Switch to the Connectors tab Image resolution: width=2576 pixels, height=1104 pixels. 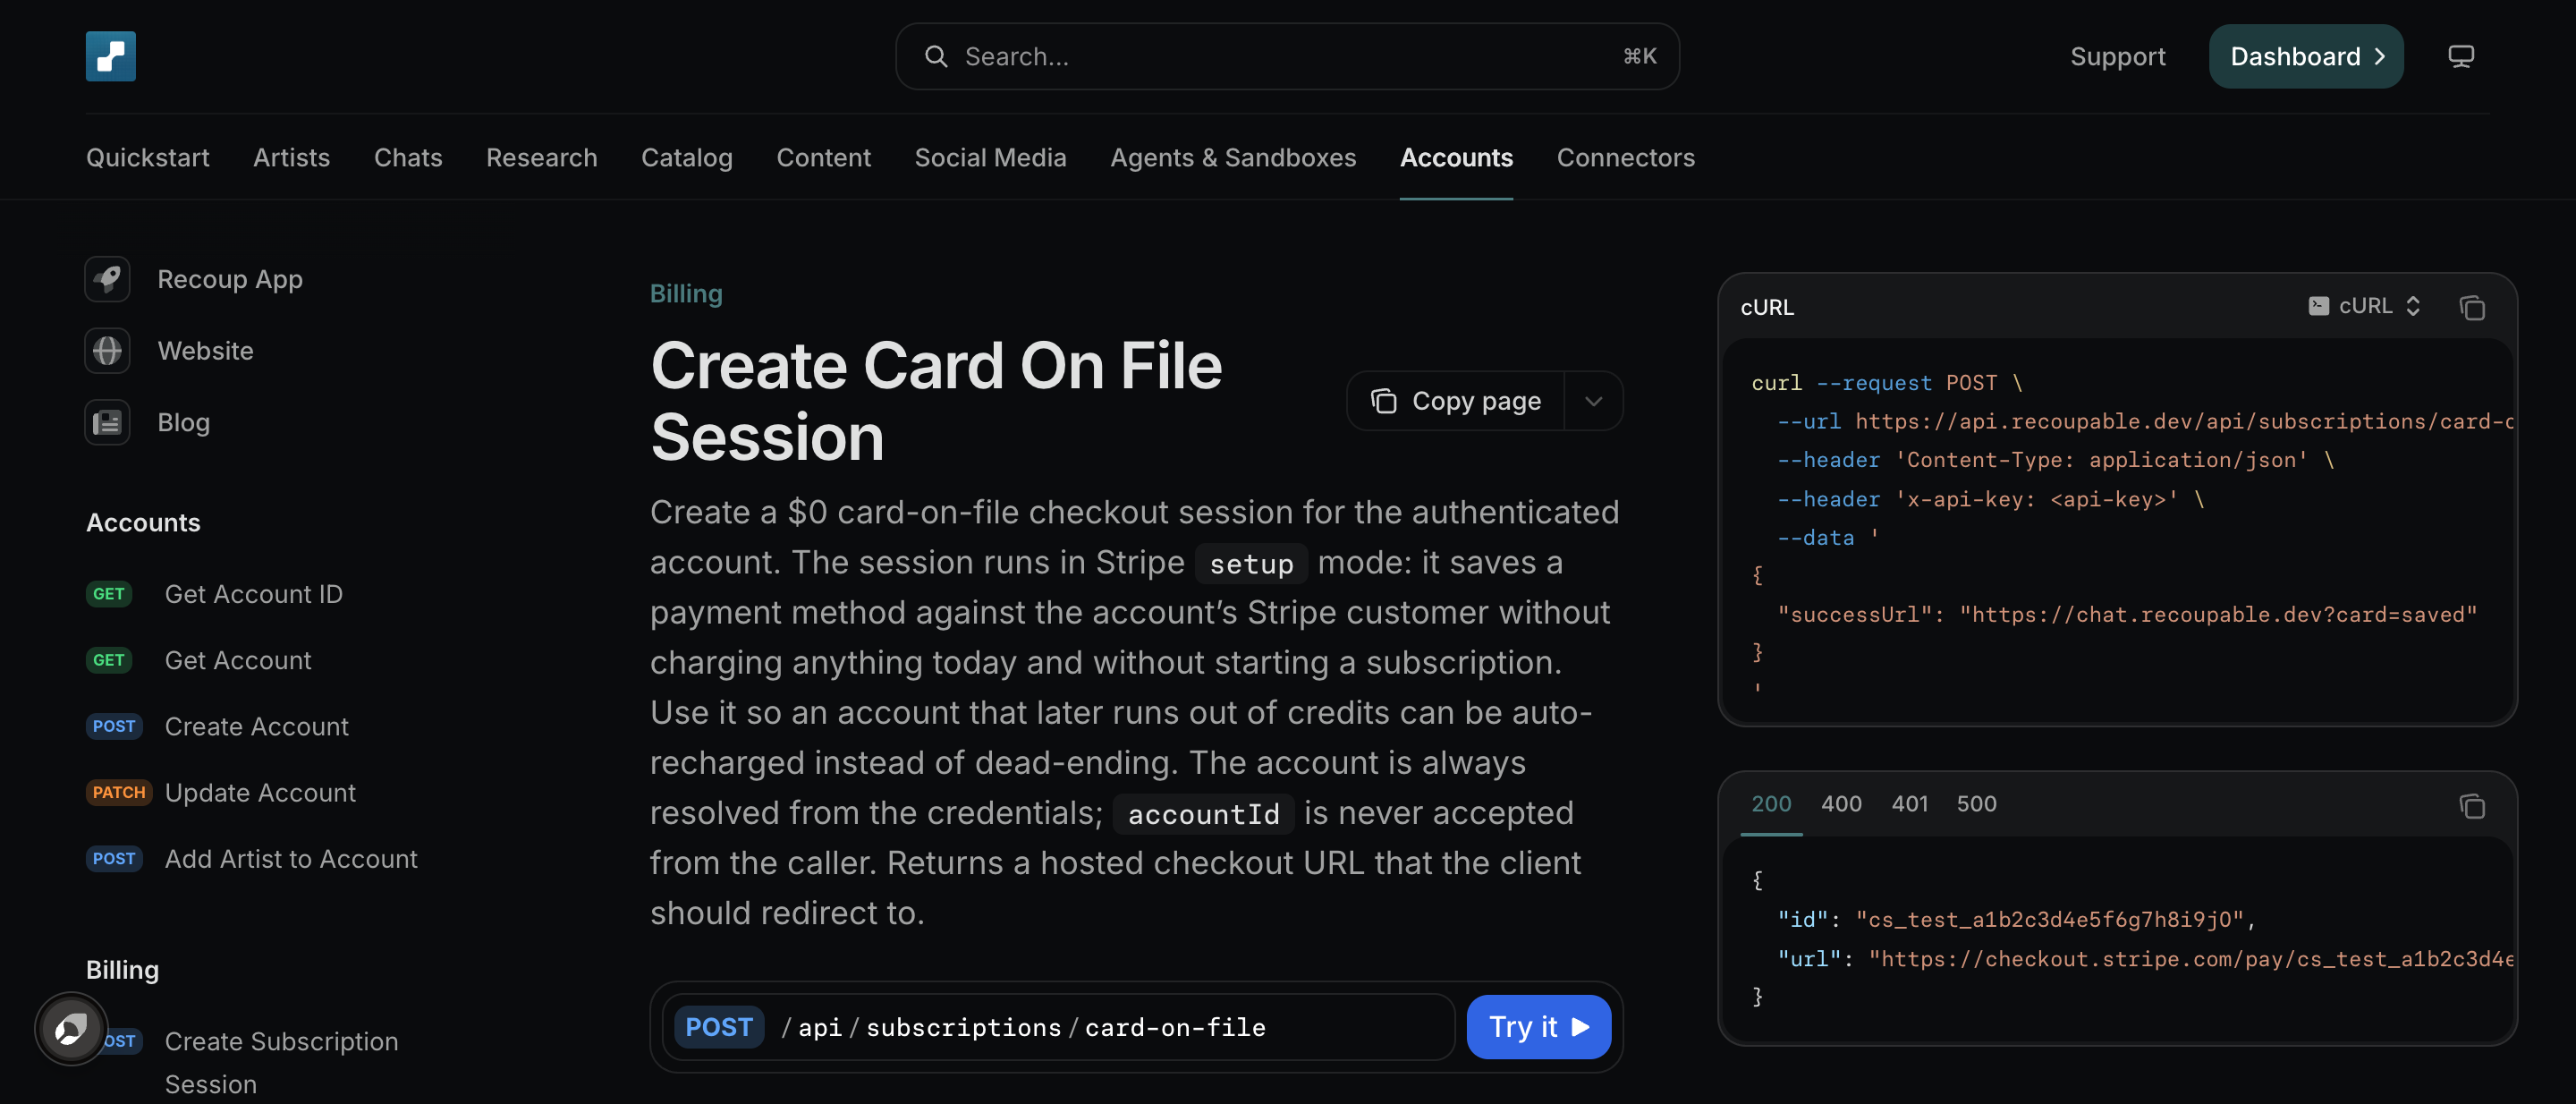point(1625,158)
